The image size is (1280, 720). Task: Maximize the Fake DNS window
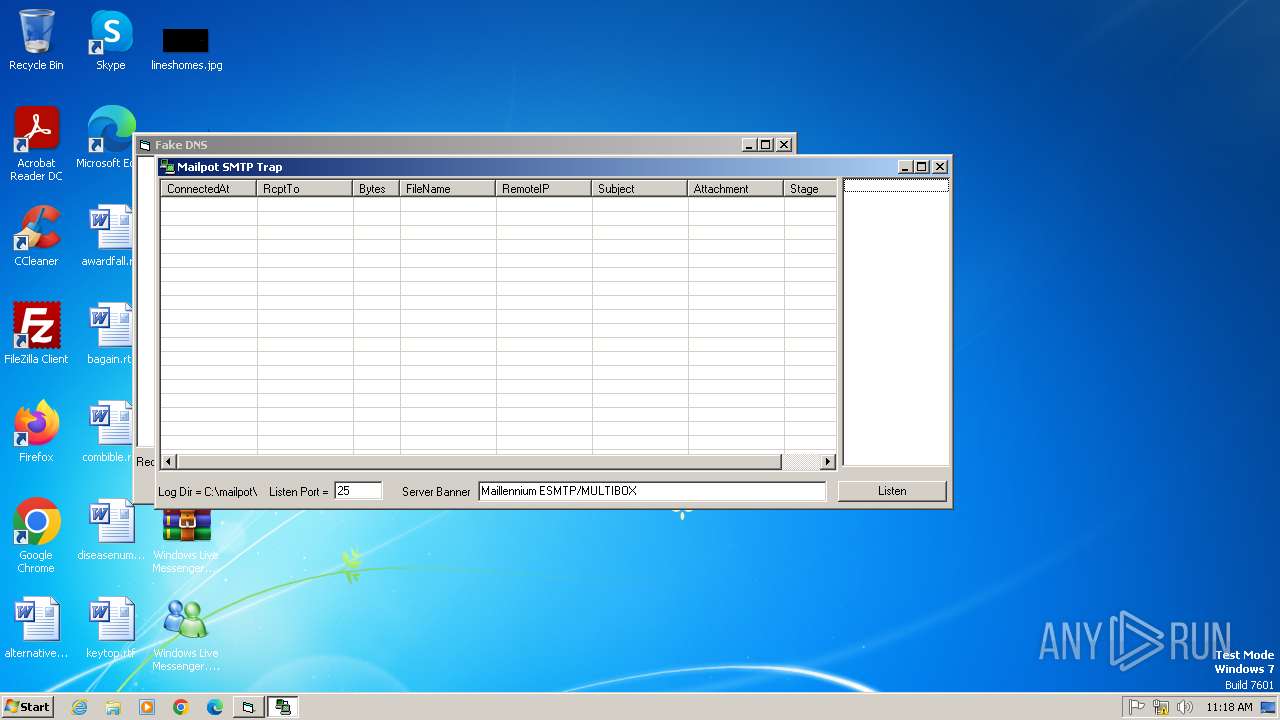point(766,145)
